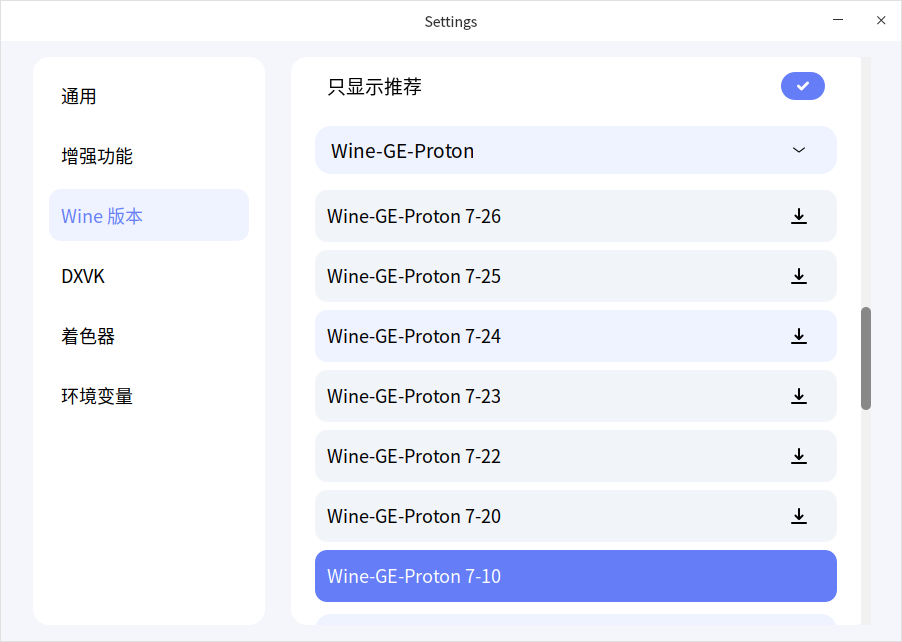The image size is (902, 642).
Task: Click the vertical scrollbar handle
Action: (864, 360)
